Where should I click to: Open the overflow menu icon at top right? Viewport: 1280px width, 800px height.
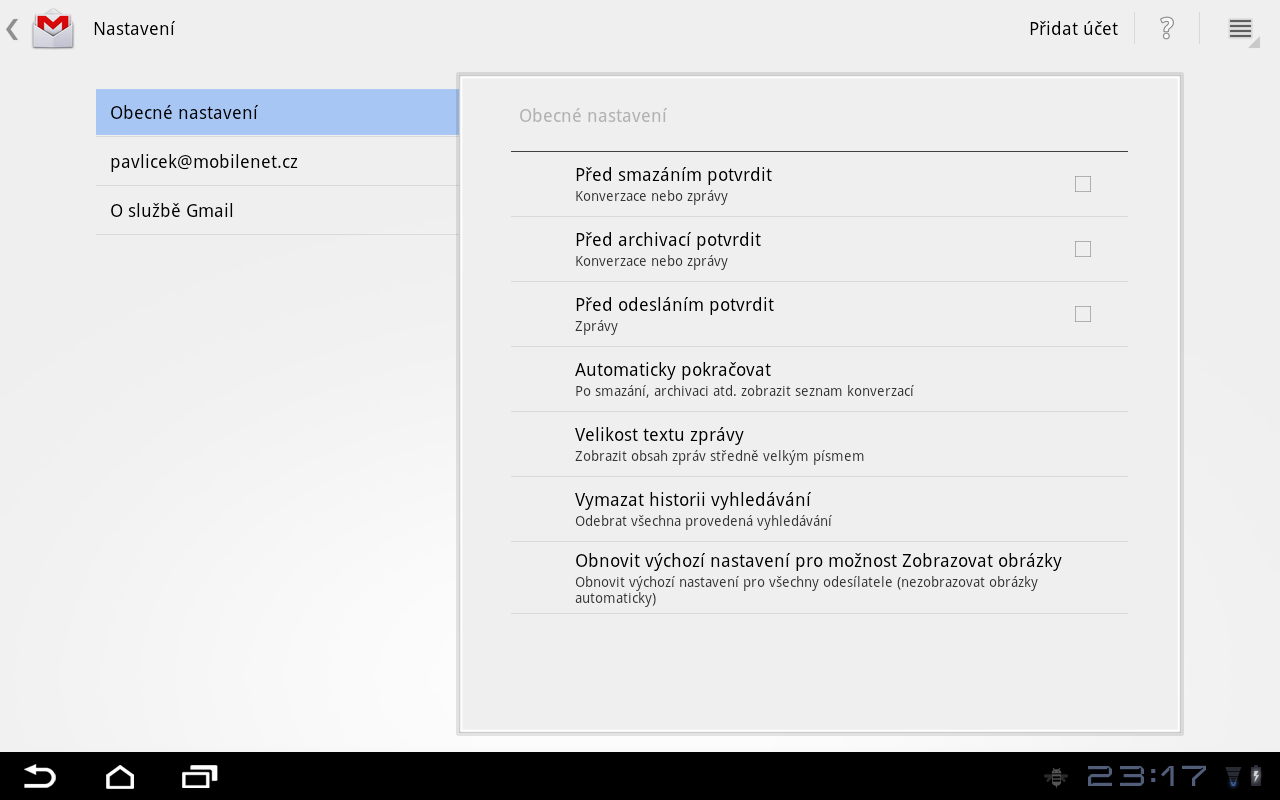[1240, 29]
